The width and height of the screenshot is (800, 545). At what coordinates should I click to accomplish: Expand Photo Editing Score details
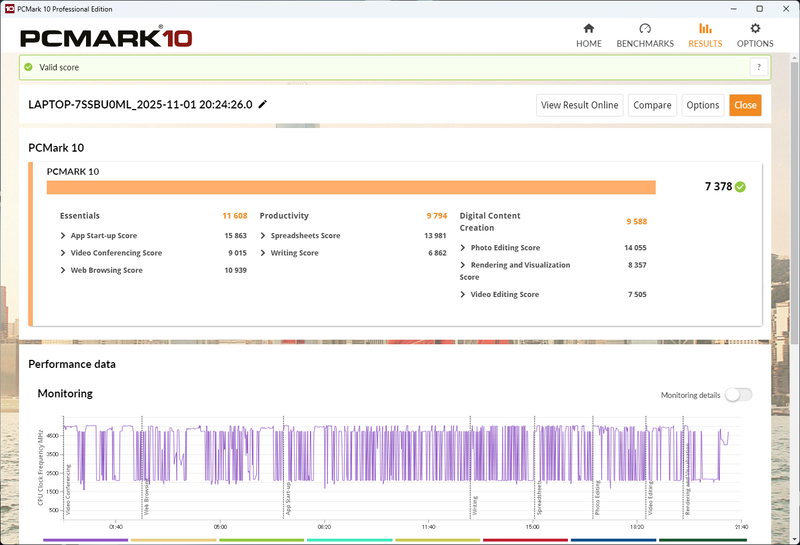pos(463,247)
